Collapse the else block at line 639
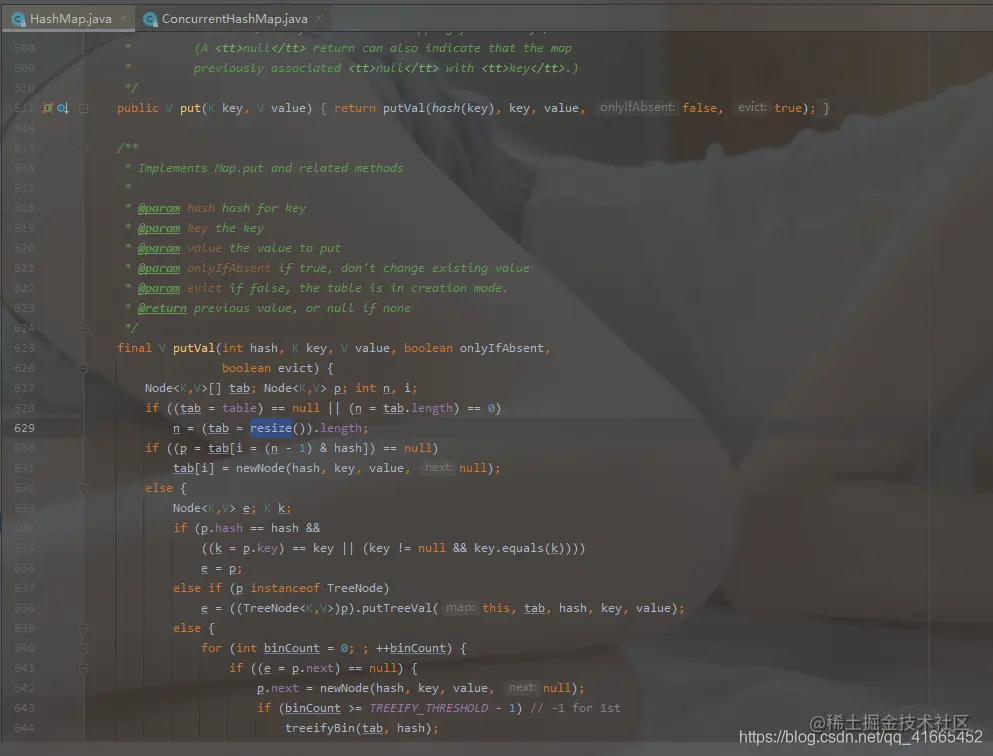Screen dimensions: 993x756 pos(84,628)
